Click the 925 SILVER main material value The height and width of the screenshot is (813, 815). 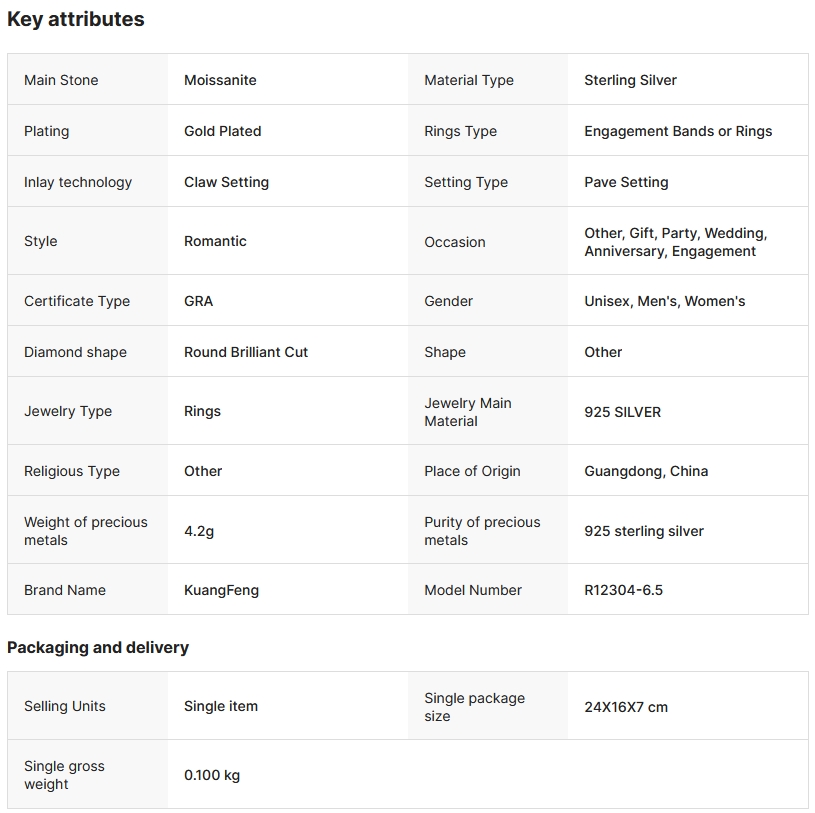(x=622, y=412)
